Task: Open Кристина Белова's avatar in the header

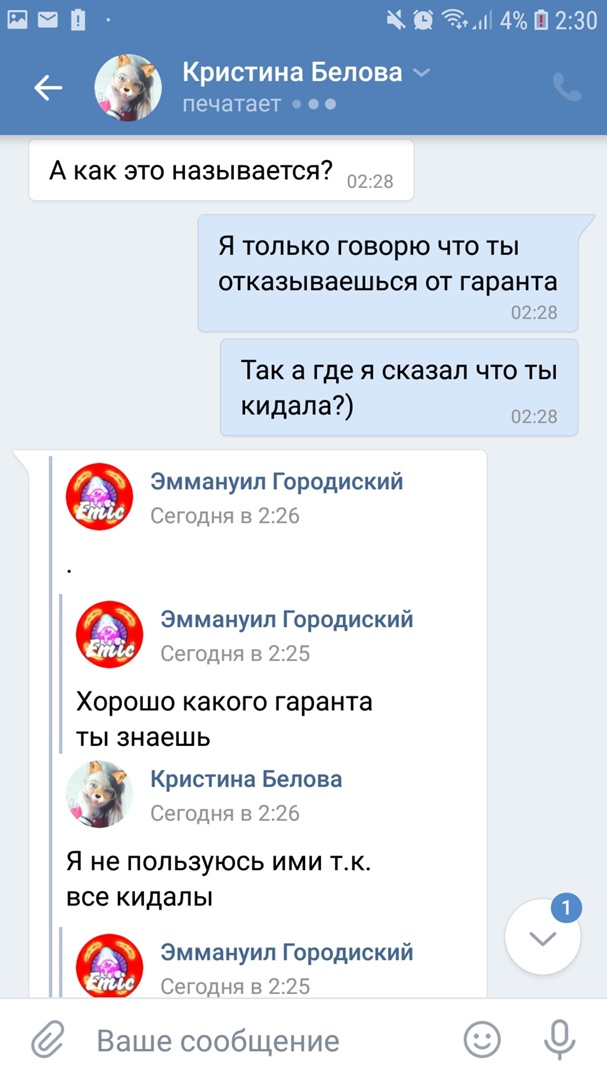Action: [128, 87]
